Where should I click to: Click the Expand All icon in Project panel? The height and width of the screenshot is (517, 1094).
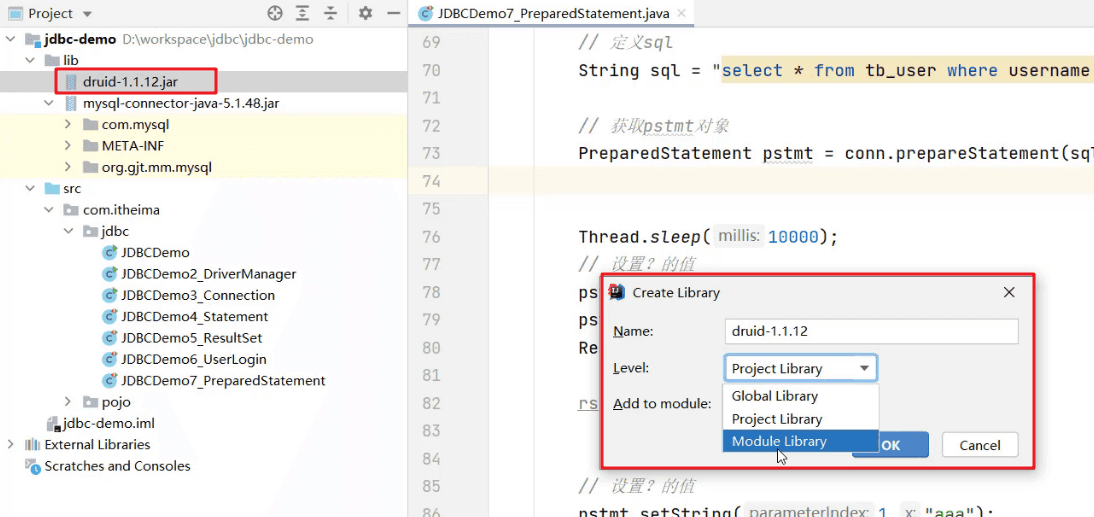point(303,13)
